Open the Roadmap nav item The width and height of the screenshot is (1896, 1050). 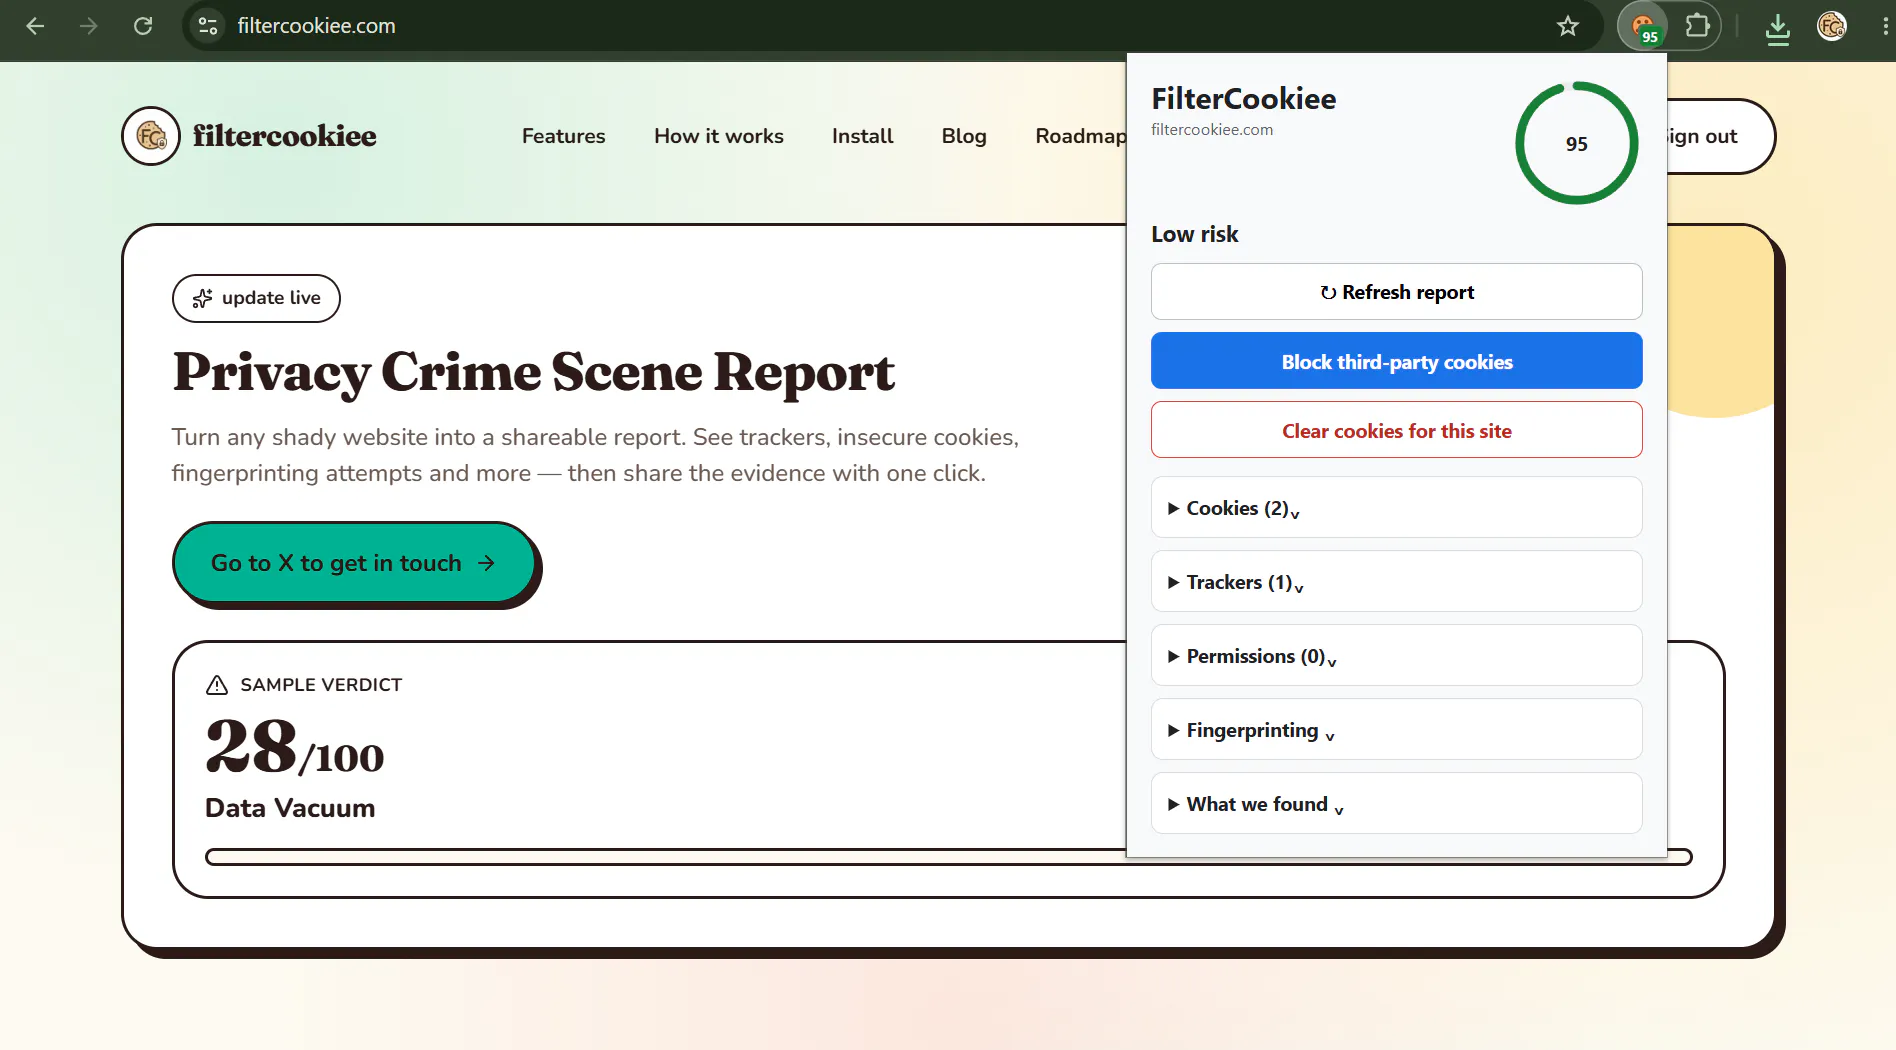[x=1080, y=136]
